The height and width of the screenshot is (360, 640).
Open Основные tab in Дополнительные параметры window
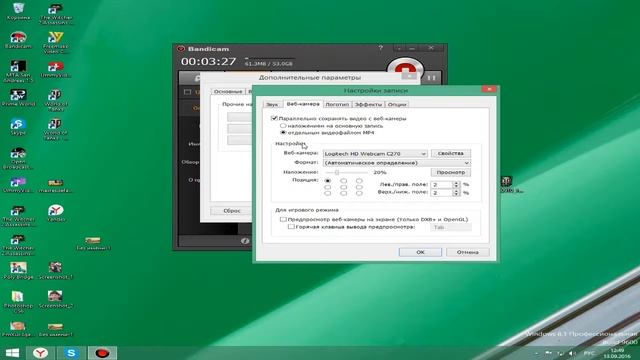tap(228, 91)
